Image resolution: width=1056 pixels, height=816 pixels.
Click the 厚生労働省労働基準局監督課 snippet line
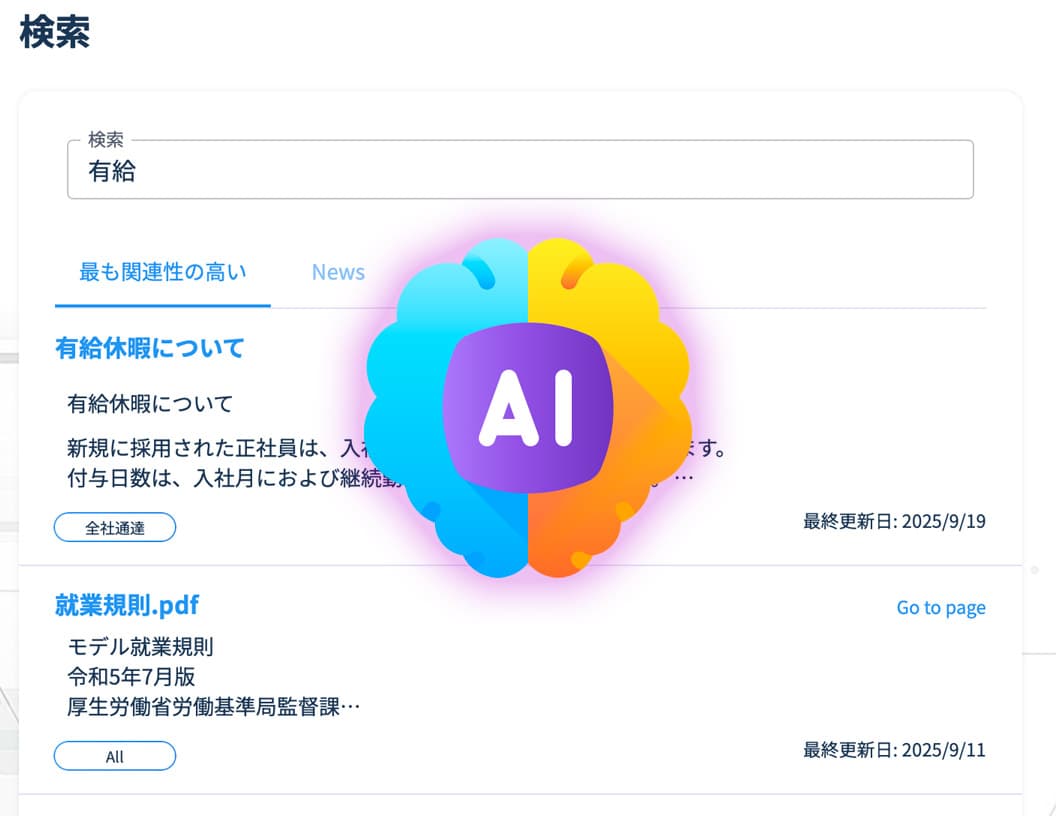(213, 707)
